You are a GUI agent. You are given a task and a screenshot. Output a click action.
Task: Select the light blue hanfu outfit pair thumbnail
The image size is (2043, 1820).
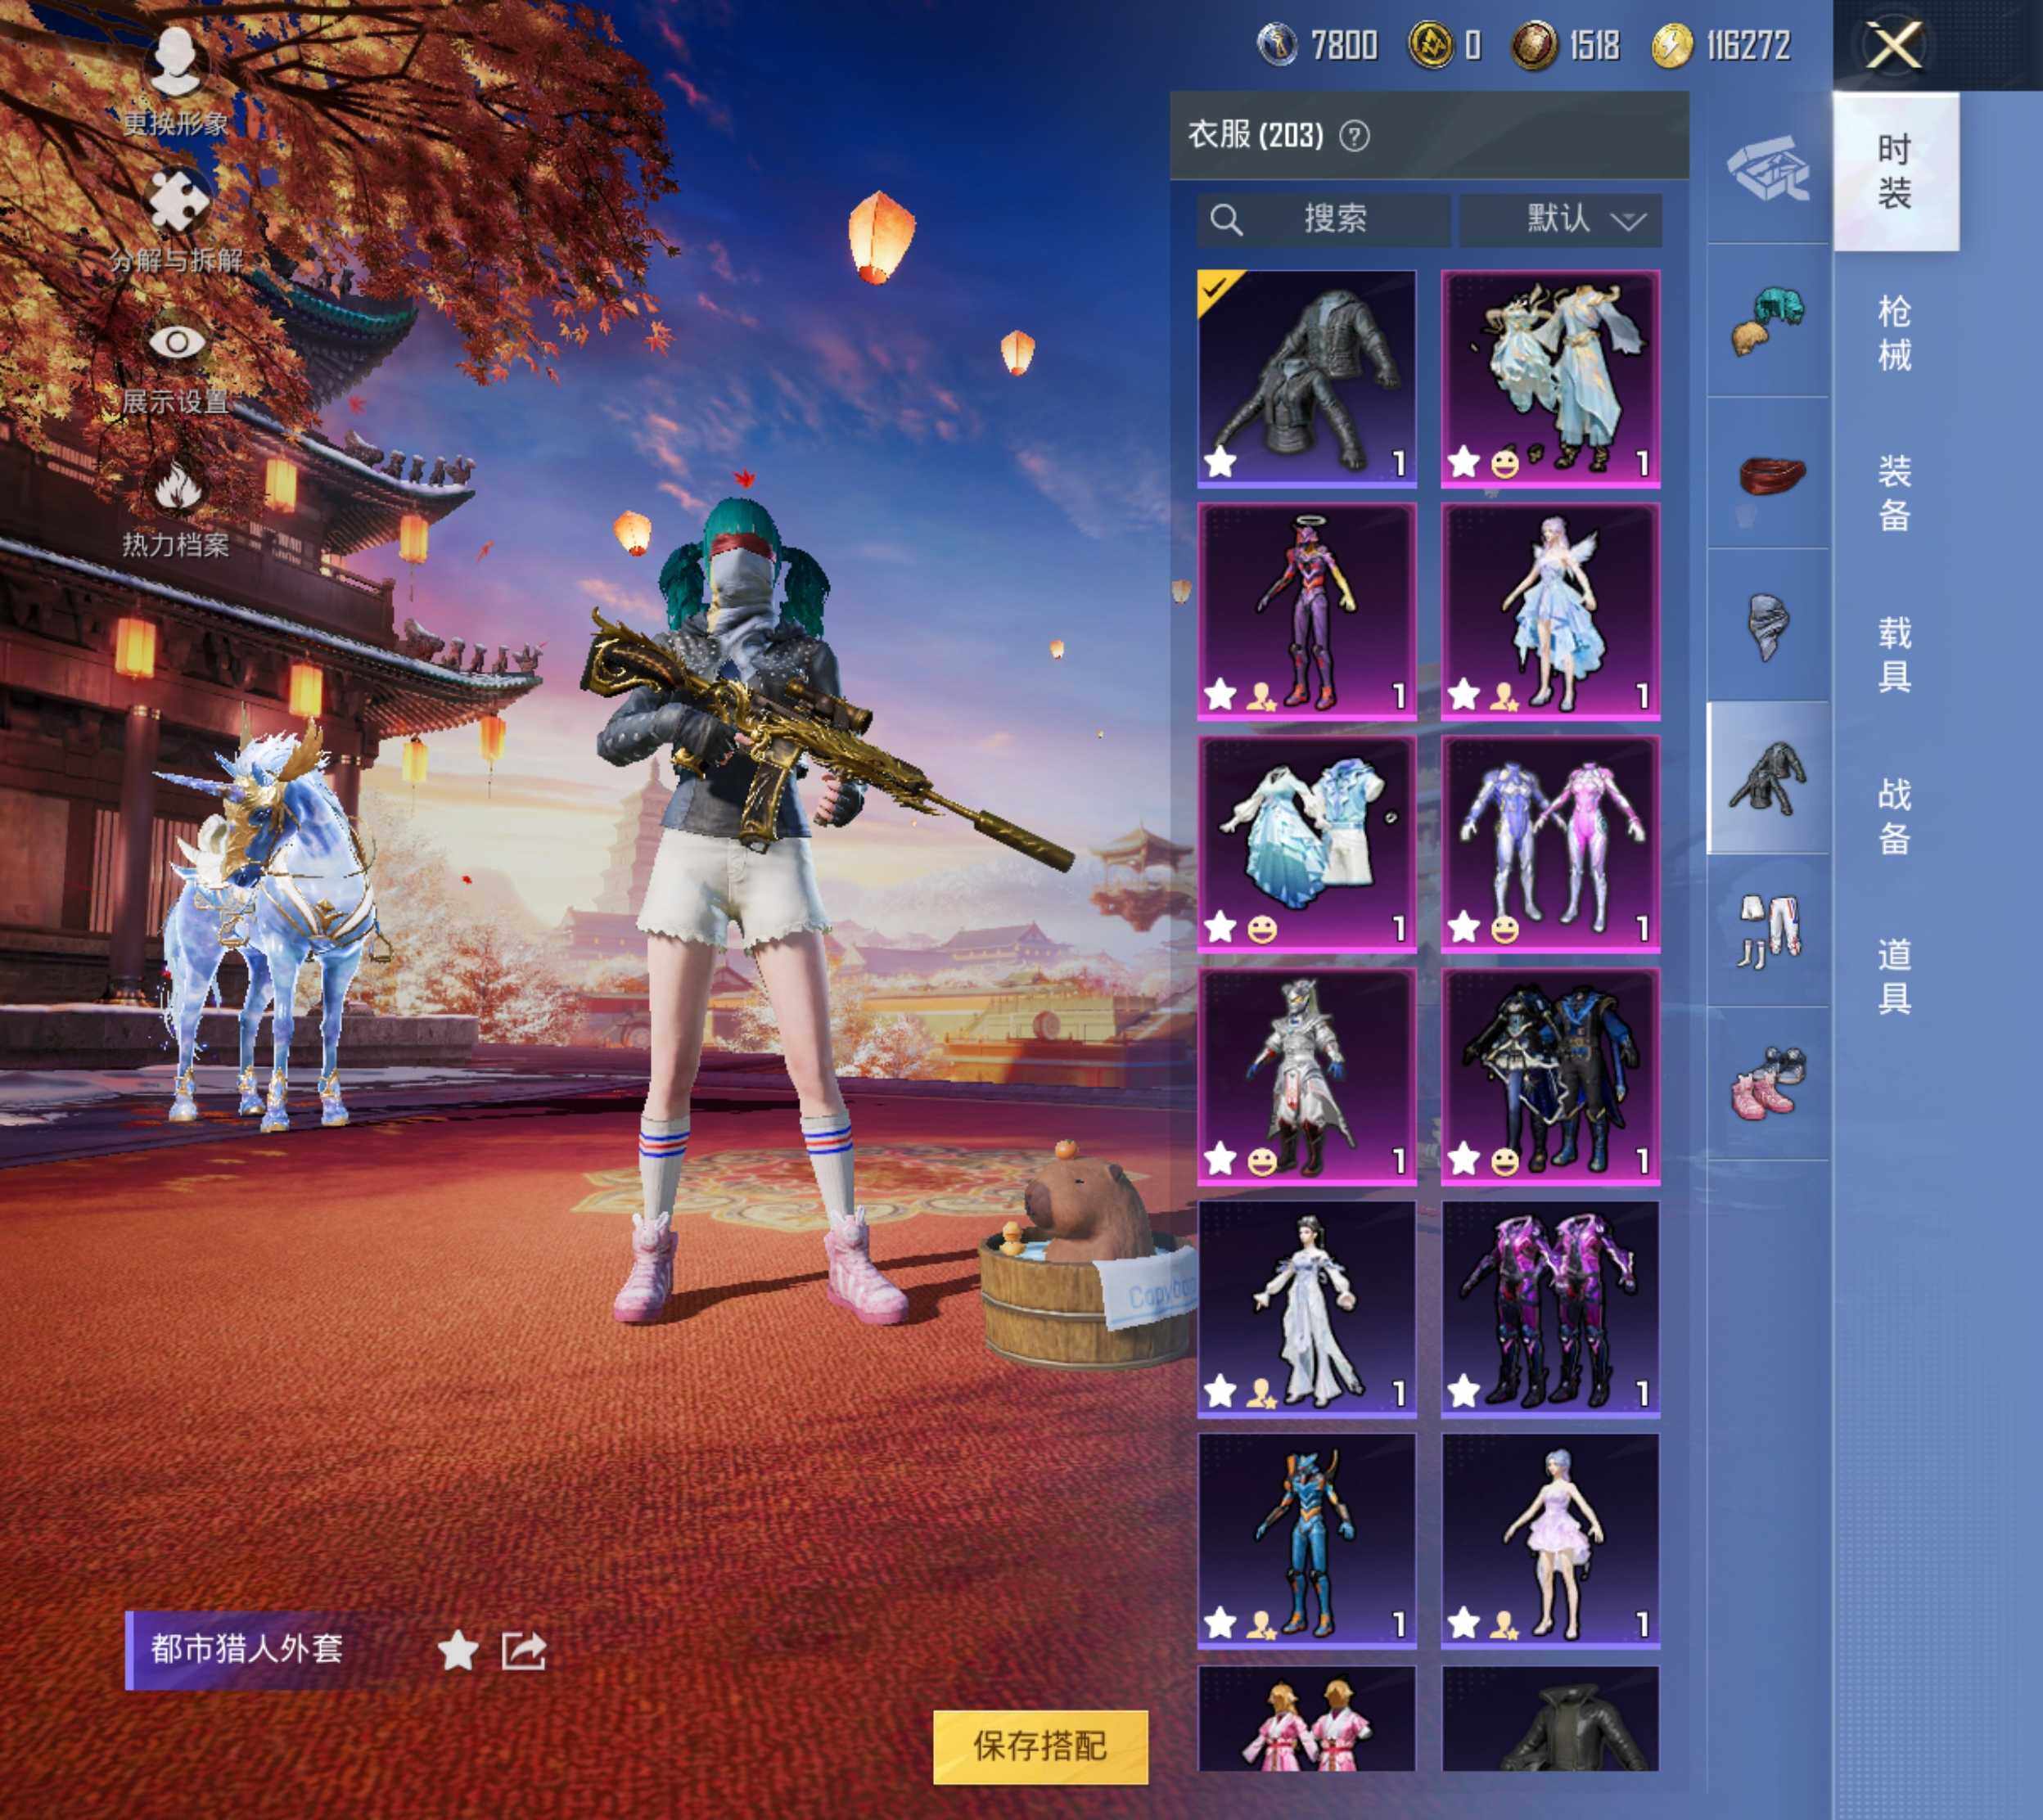coord(1551,378)
